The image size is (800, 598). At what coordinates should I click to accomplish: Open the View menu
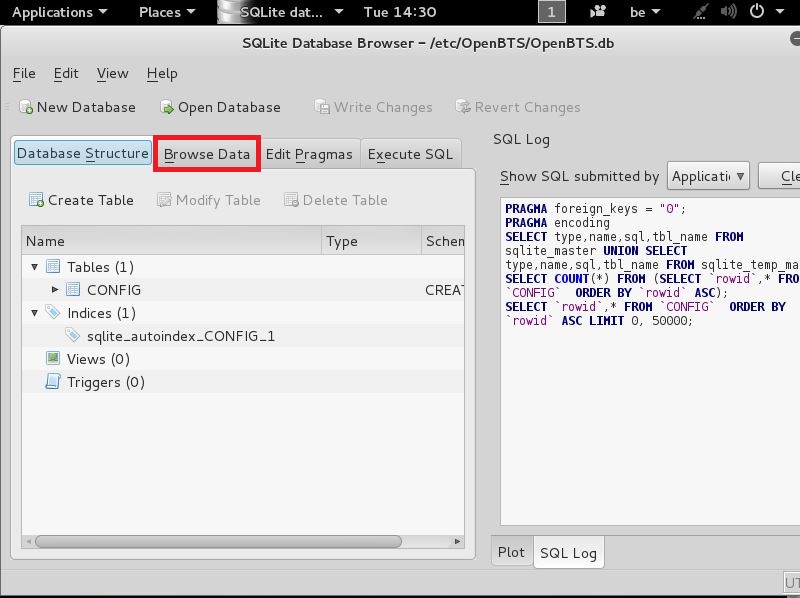112,73
